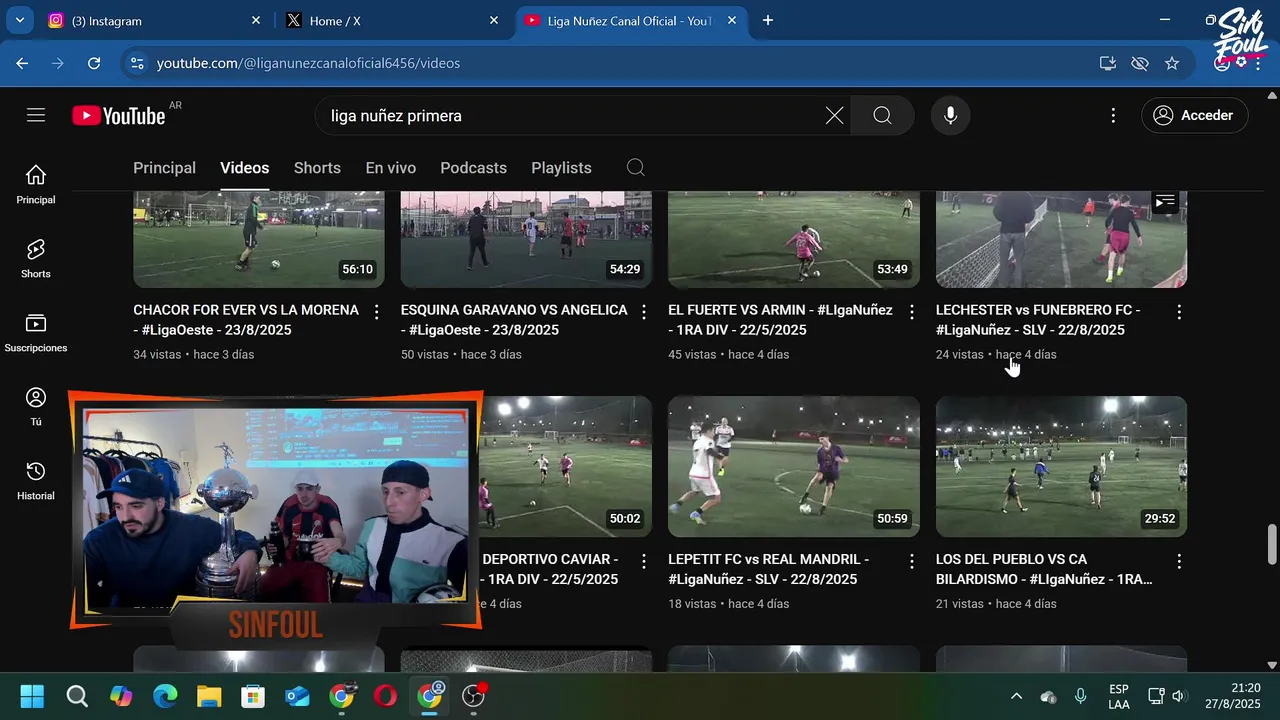1280x720 pixels.
Task: Click the 56:10 CHACOR FOR EVER thumbnail
Action: [259, 239]
